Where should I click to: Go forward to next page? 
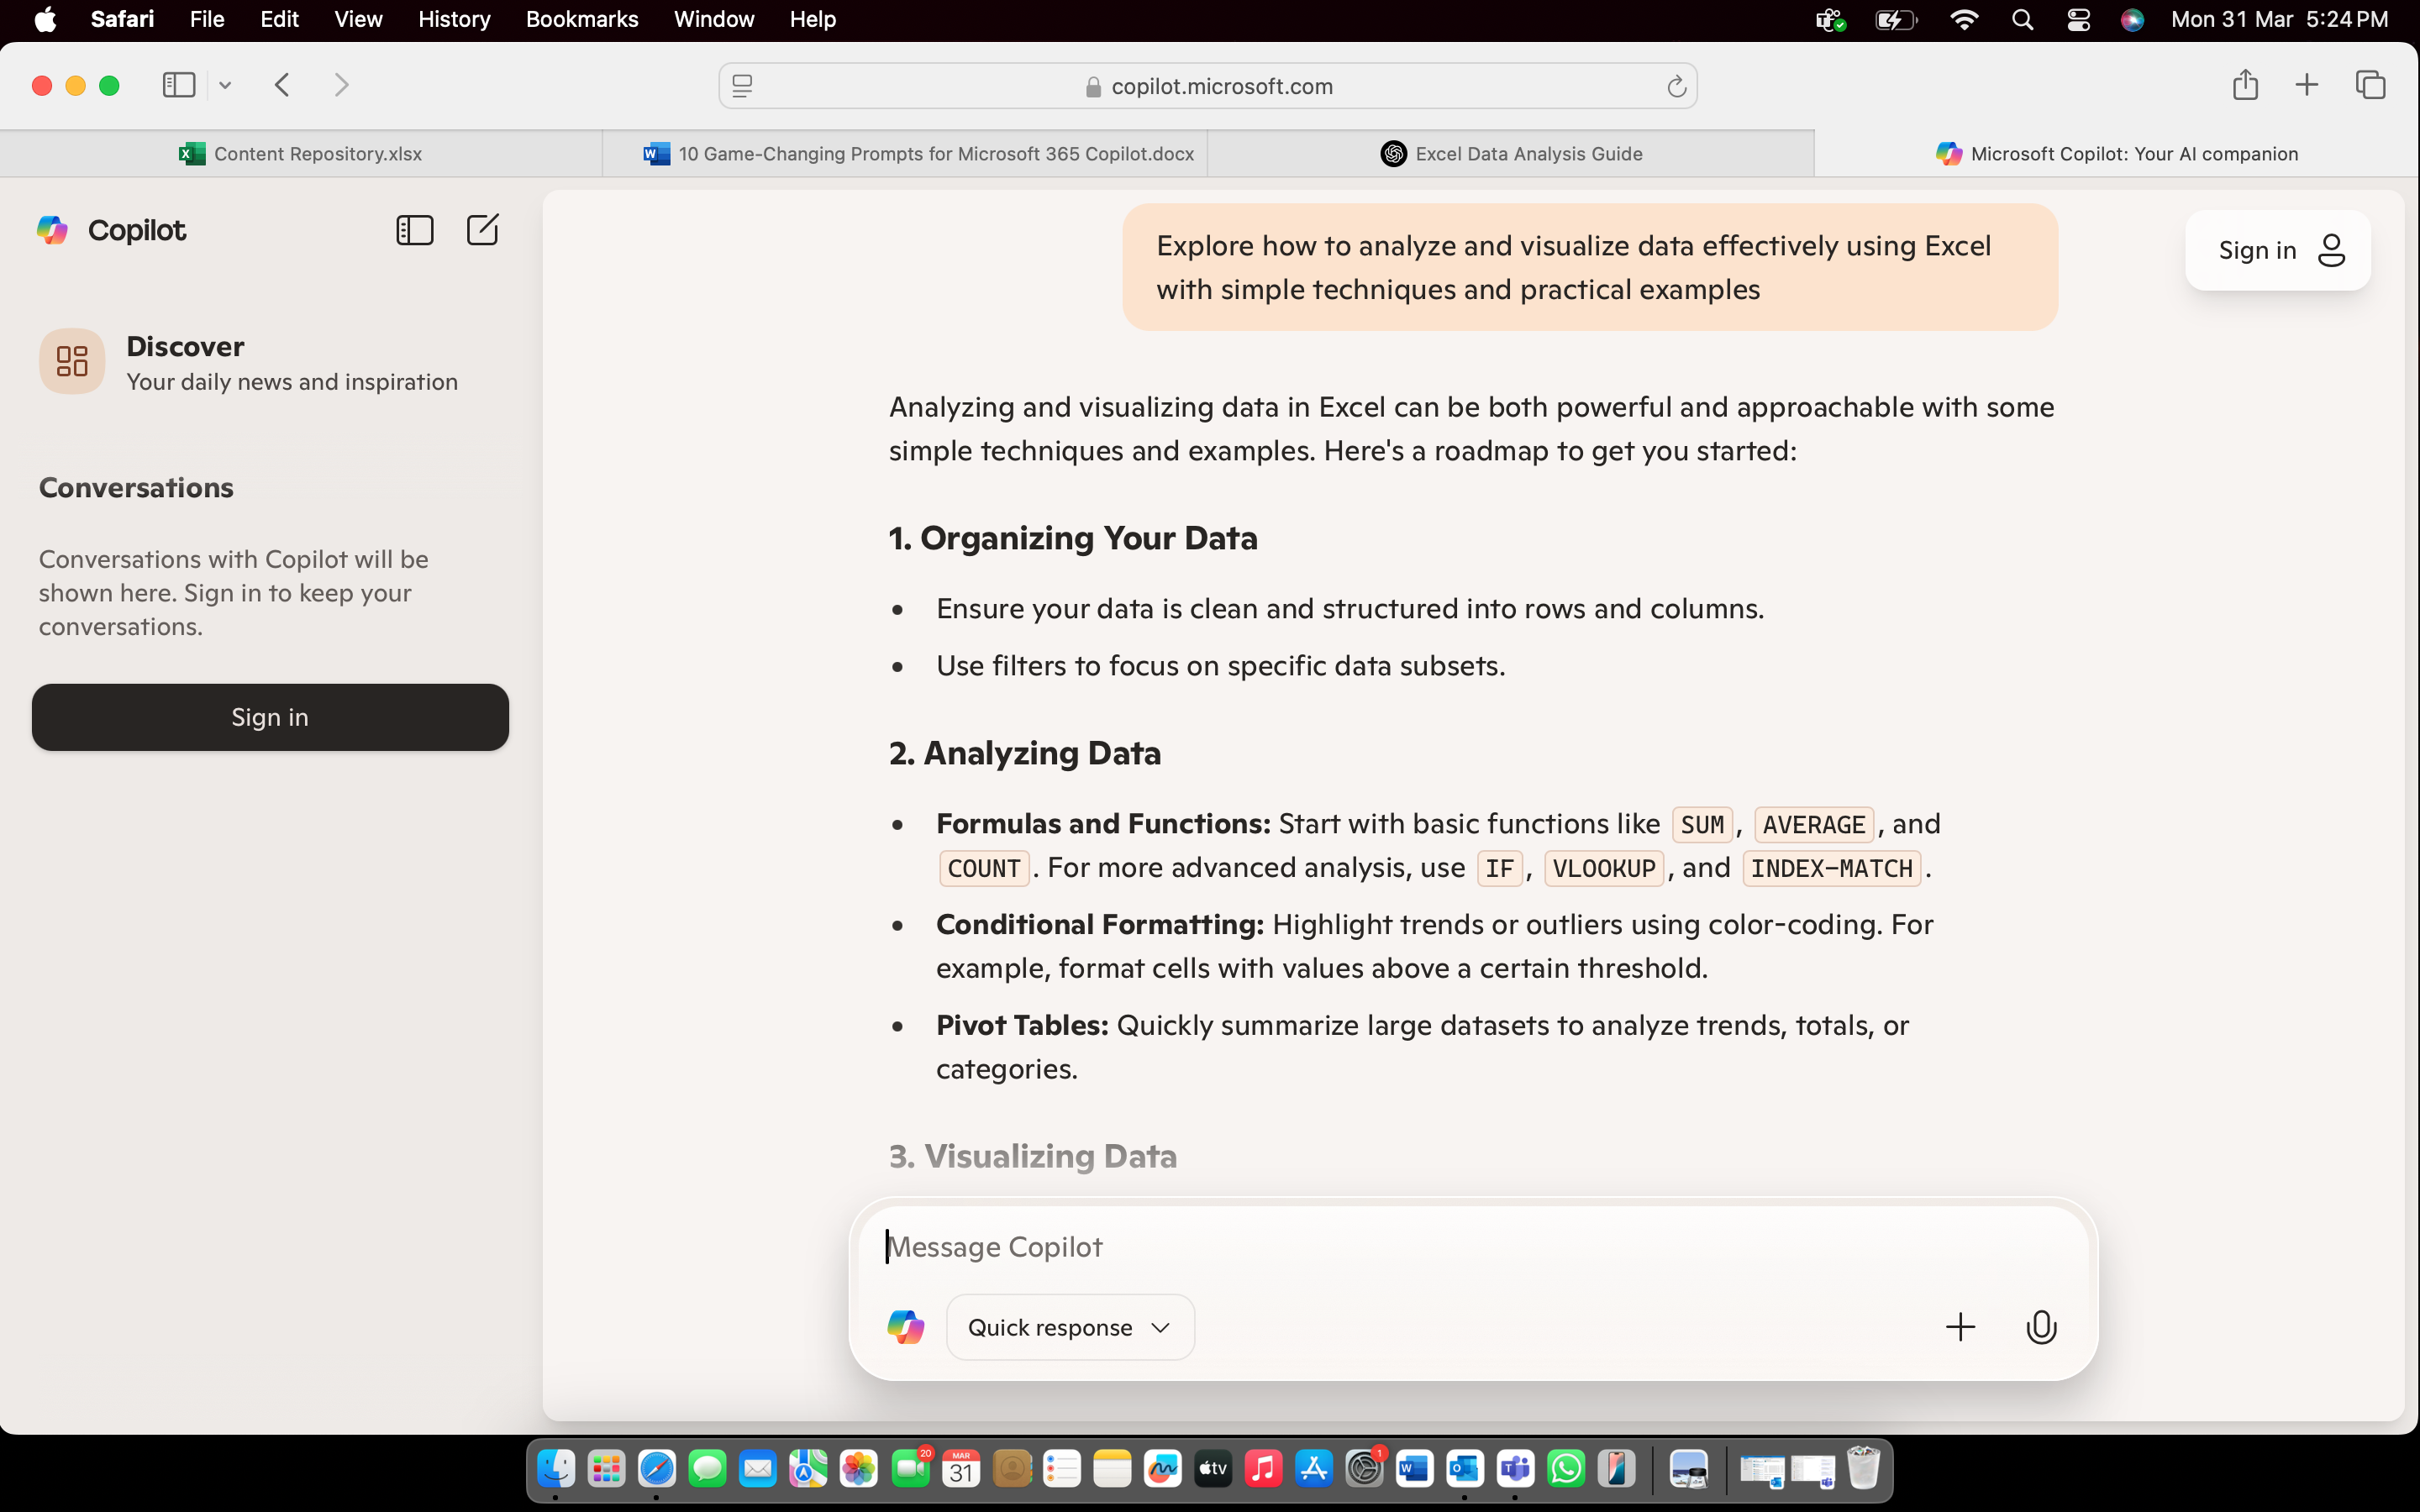point(341,85)
